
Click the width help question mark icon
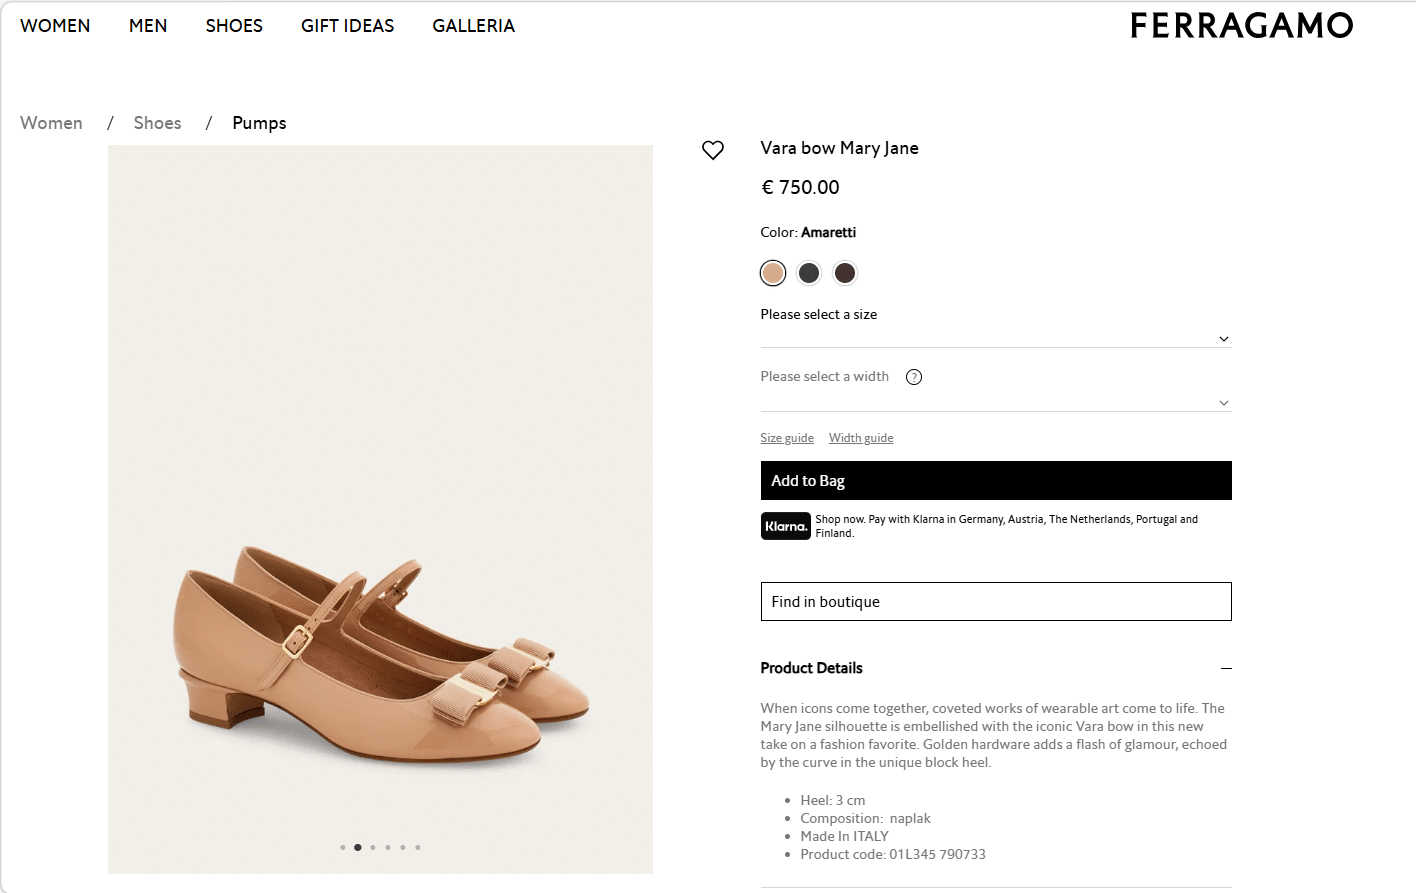click(x=914, y=377)
